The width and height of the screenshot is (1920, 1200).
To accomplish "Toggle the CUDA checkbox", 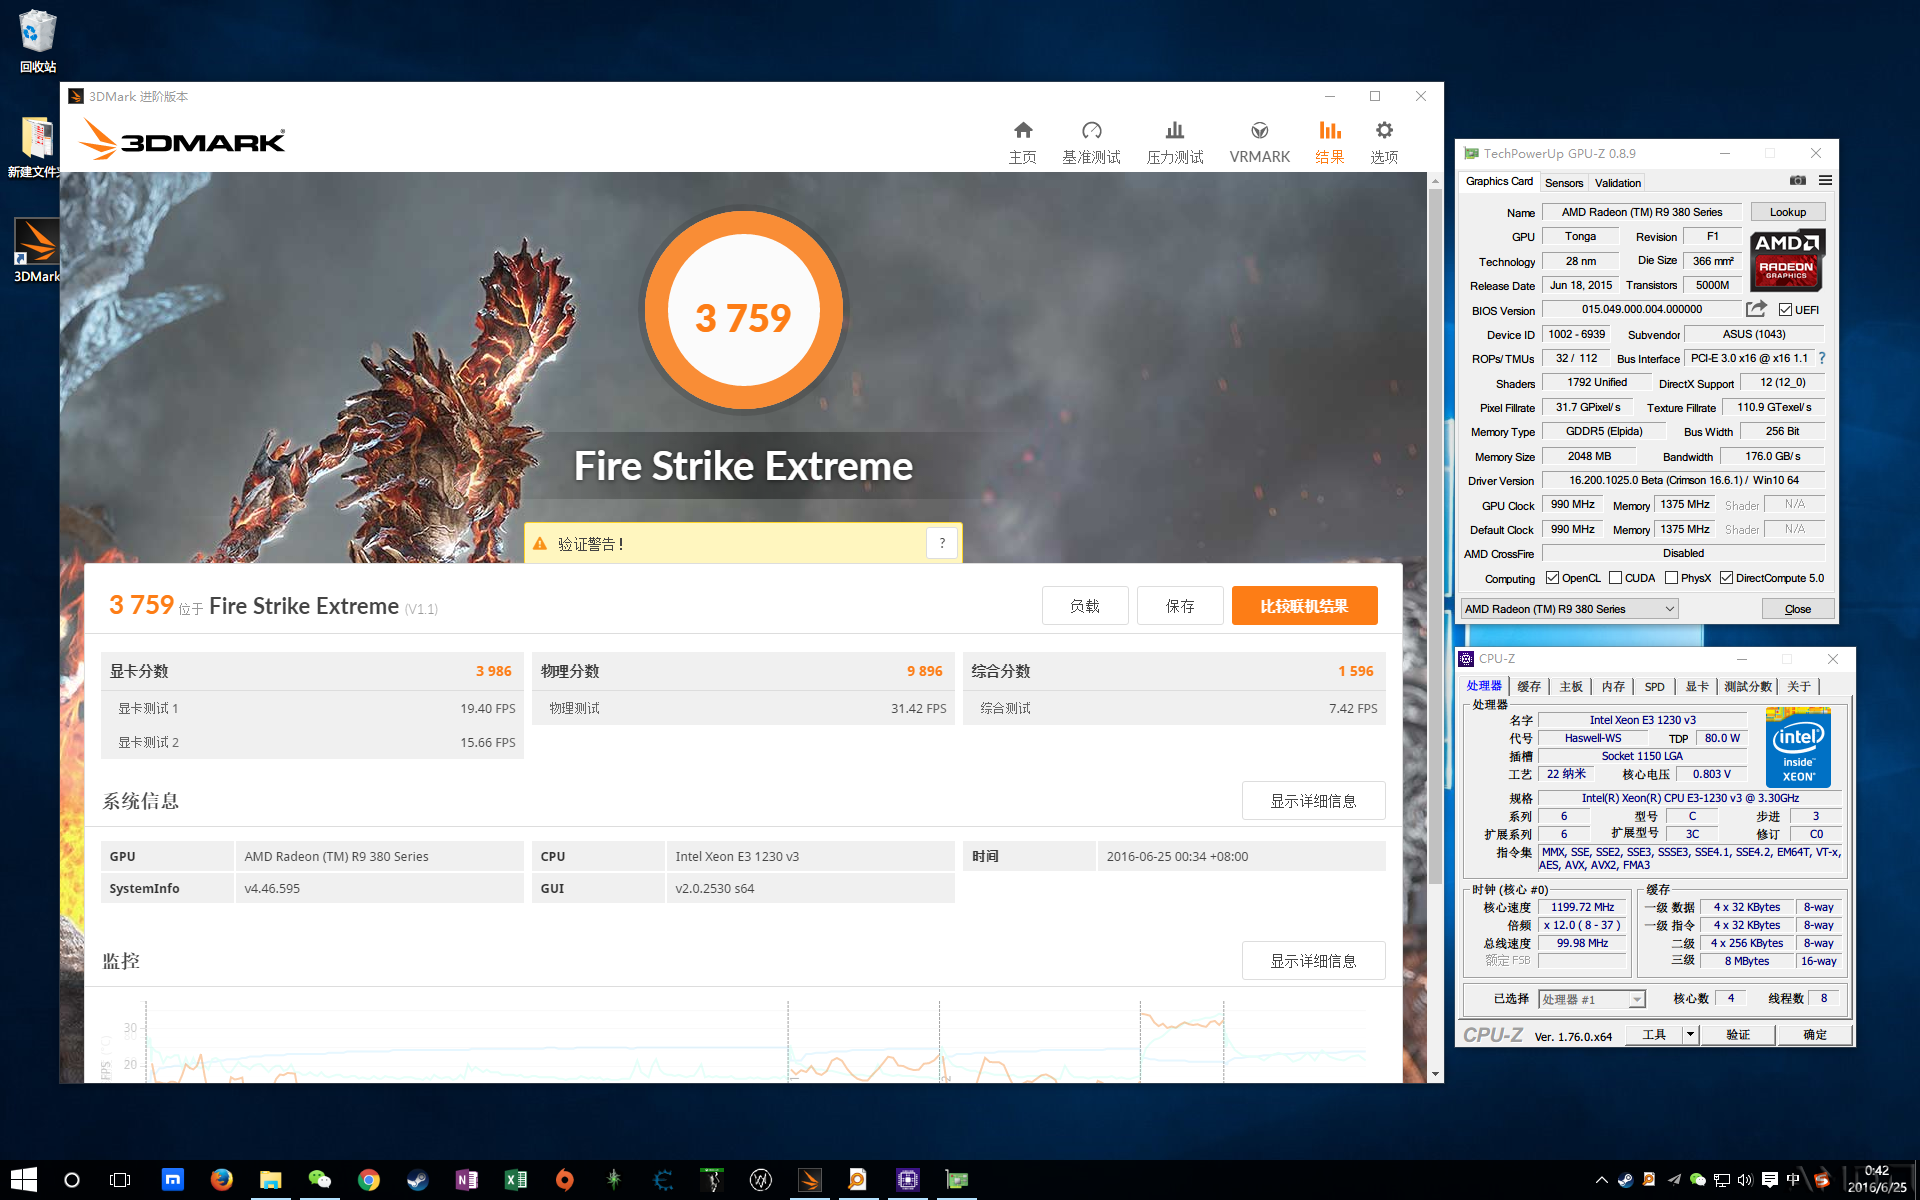I will click(x=1615, y=578).
